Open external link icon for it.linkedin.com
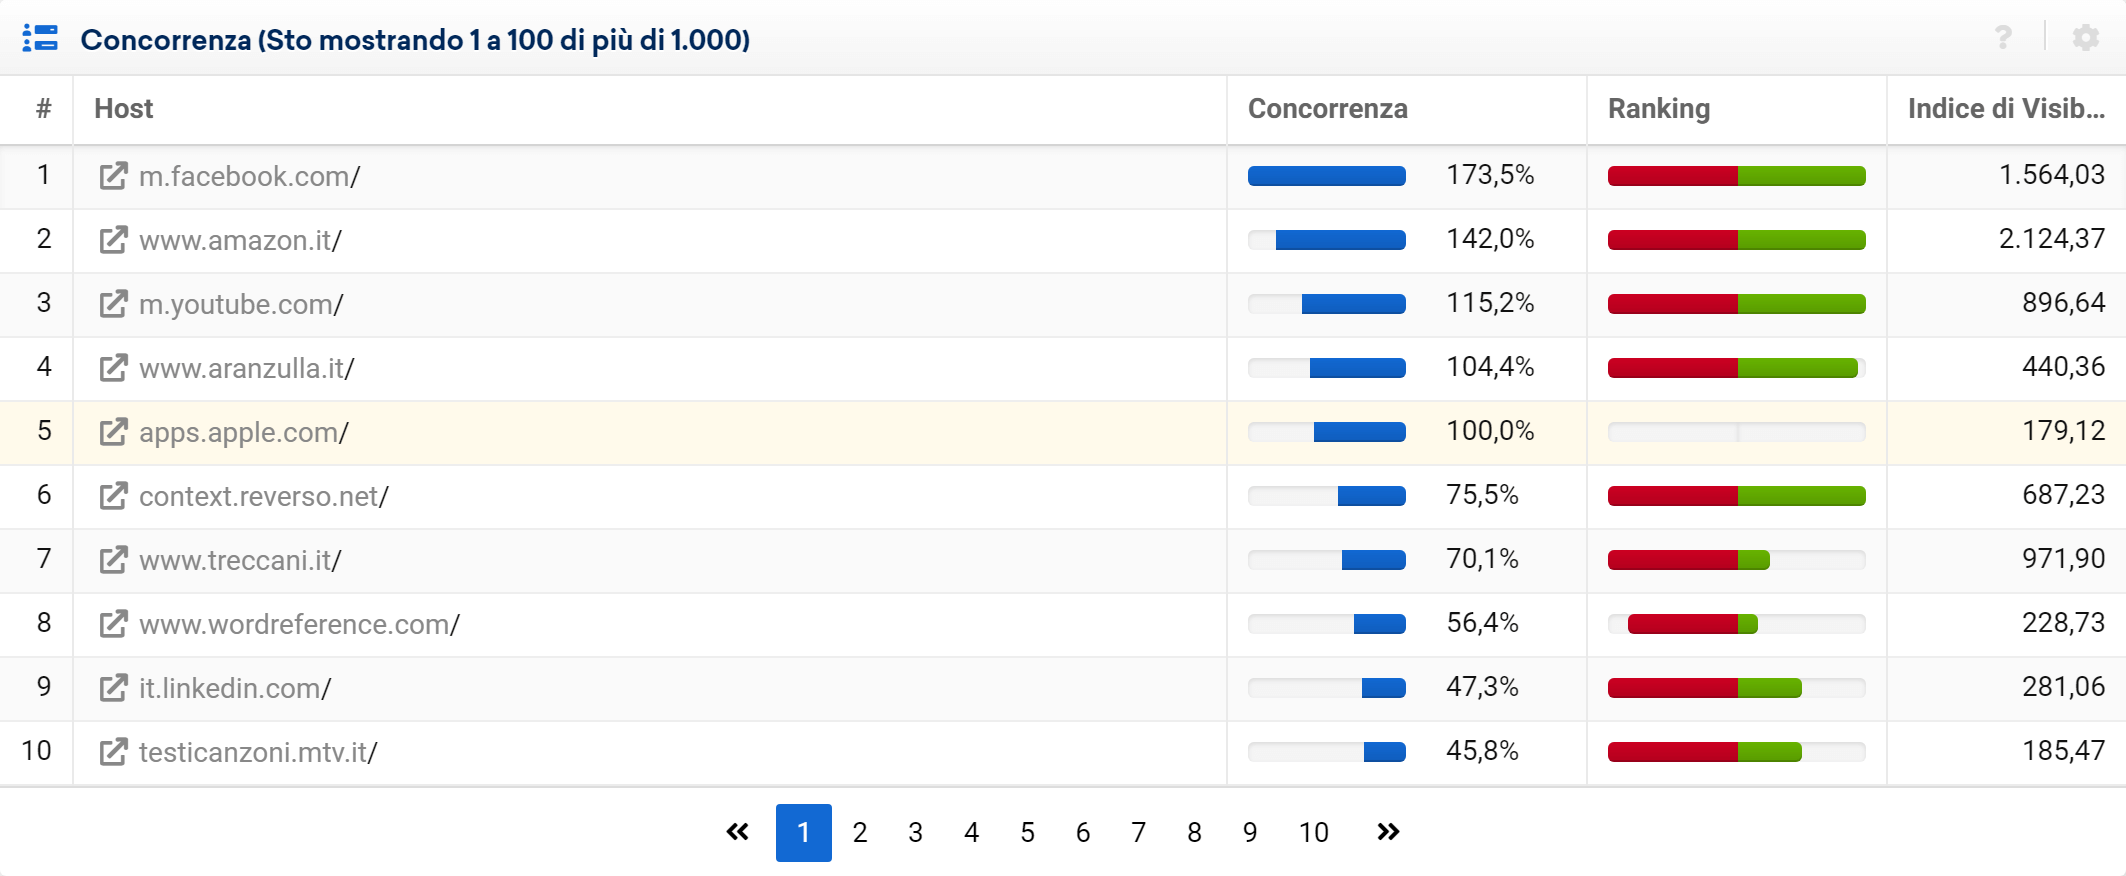 click(x=113, y=688)
